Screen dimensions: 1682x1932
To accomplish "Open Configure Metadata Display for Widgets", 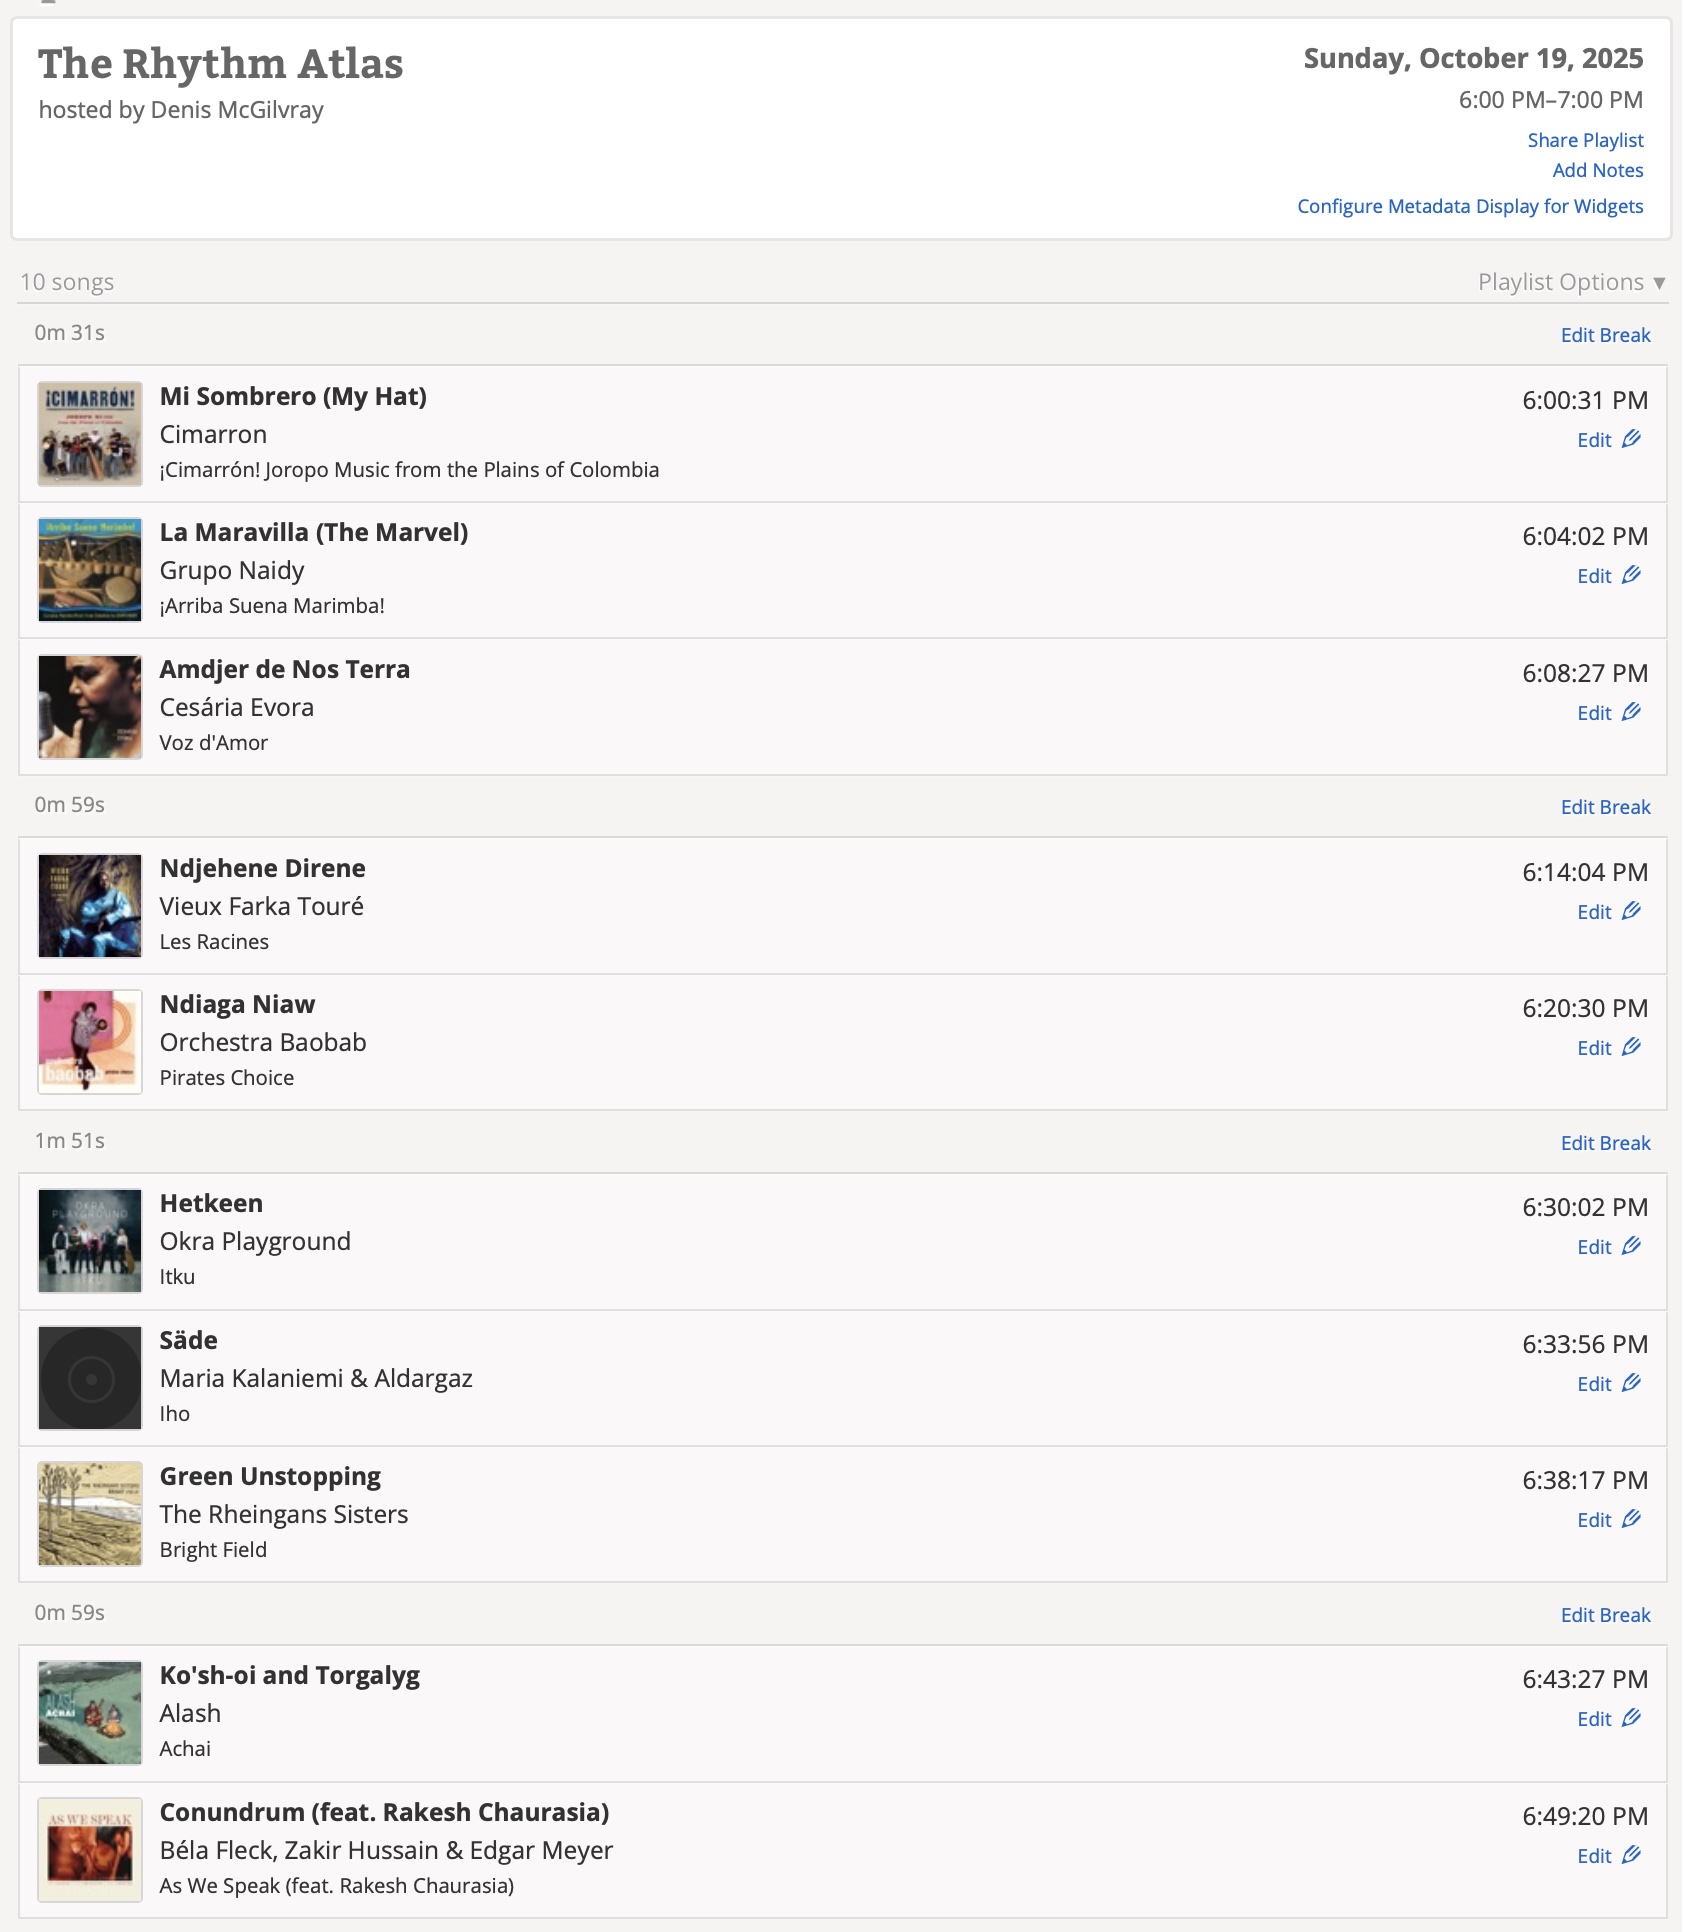I will (x=1470, y=206).
